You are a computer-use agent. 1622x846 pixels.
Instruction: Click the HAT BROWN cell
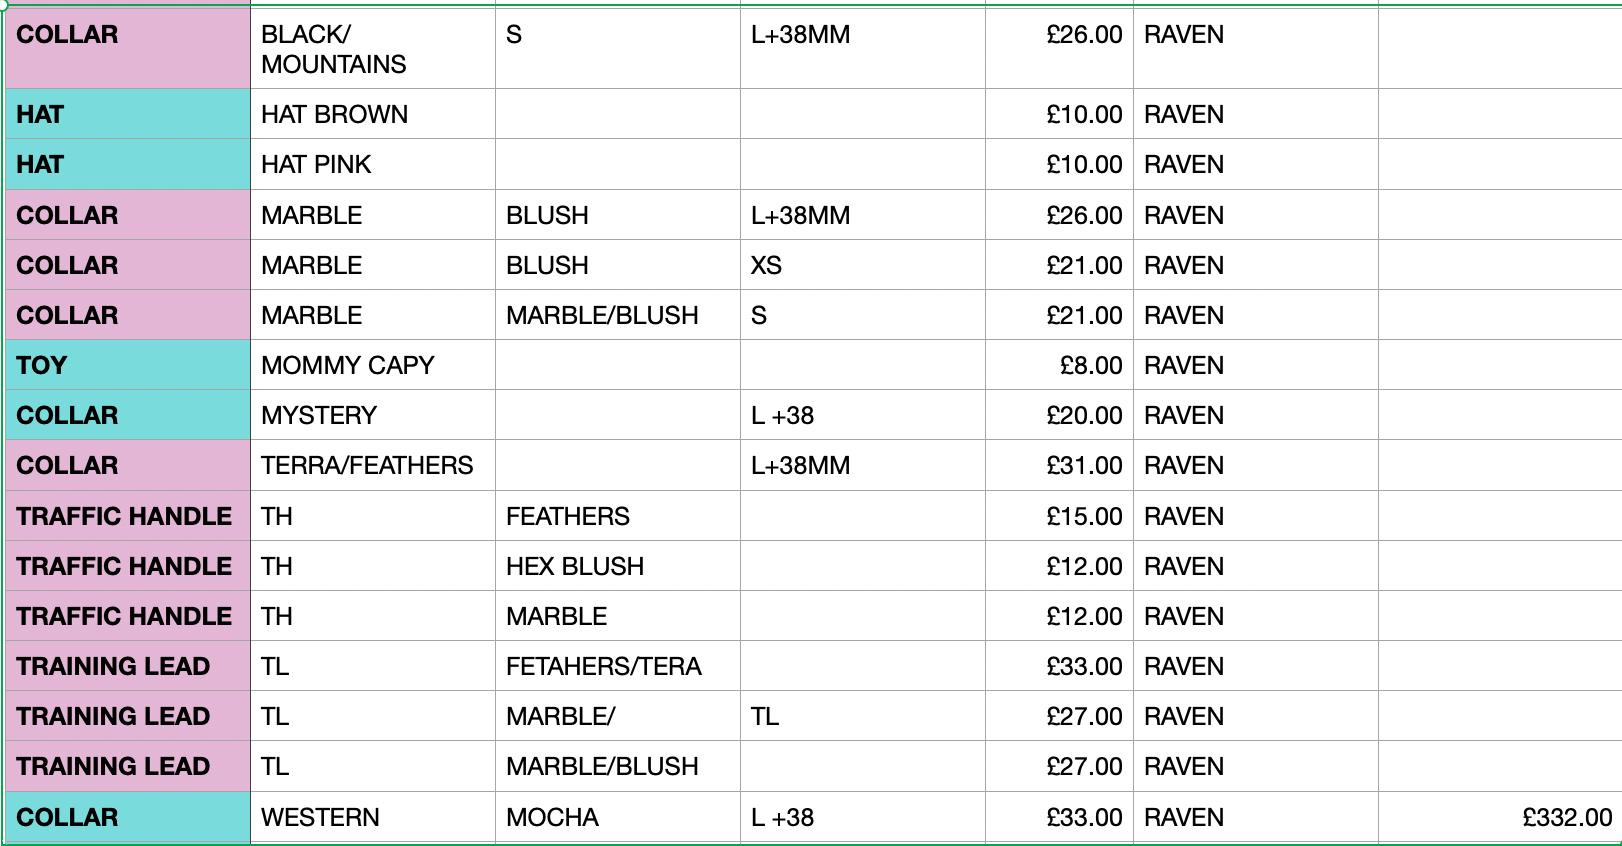tap(372, 114)
